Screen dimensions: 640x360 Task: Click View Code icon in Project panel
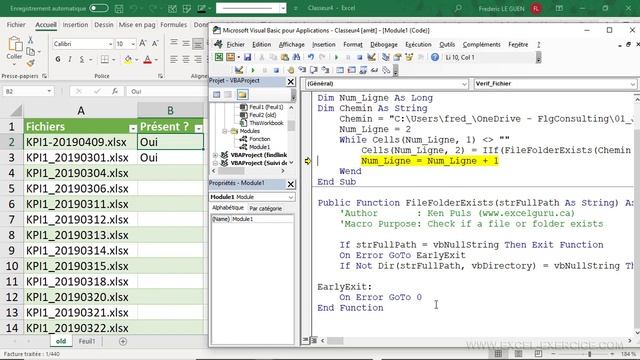[216, 95]
